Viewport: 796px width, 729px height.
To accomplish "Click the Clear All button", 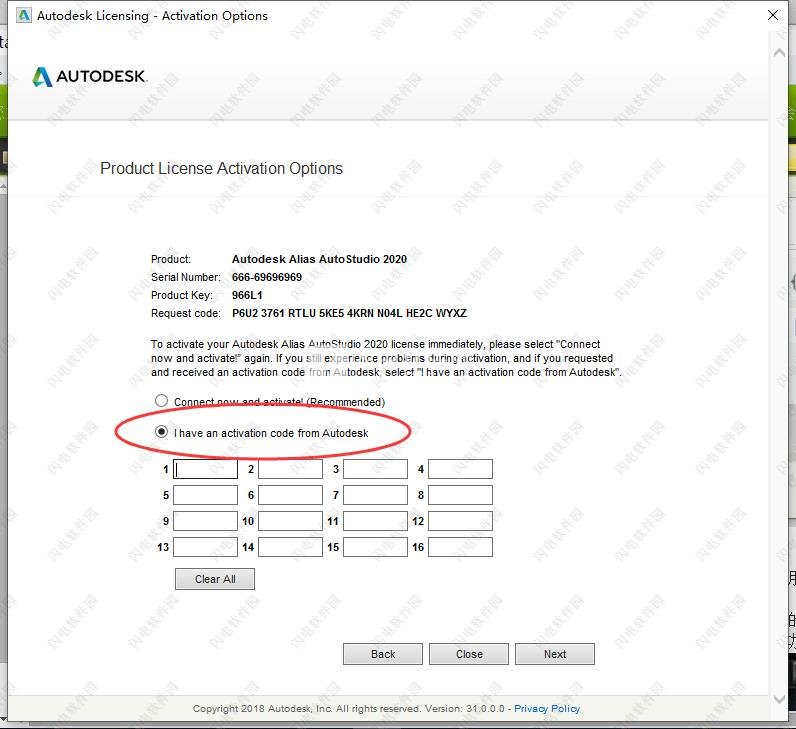I will tap(215, 579).
